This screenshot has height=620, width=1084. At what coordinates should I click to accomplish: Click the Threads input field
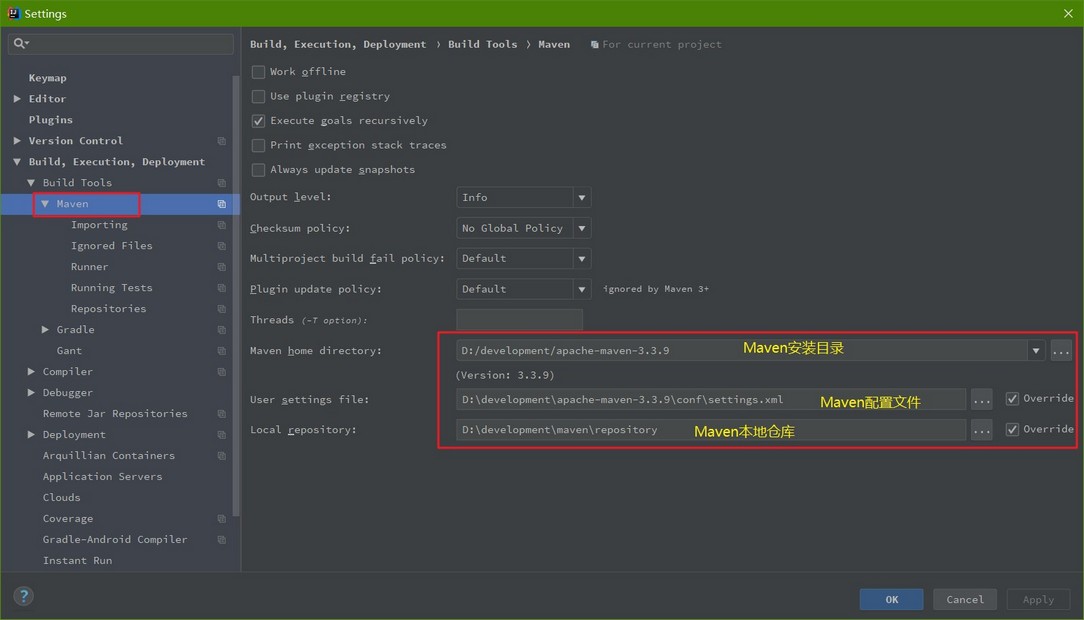519,320
